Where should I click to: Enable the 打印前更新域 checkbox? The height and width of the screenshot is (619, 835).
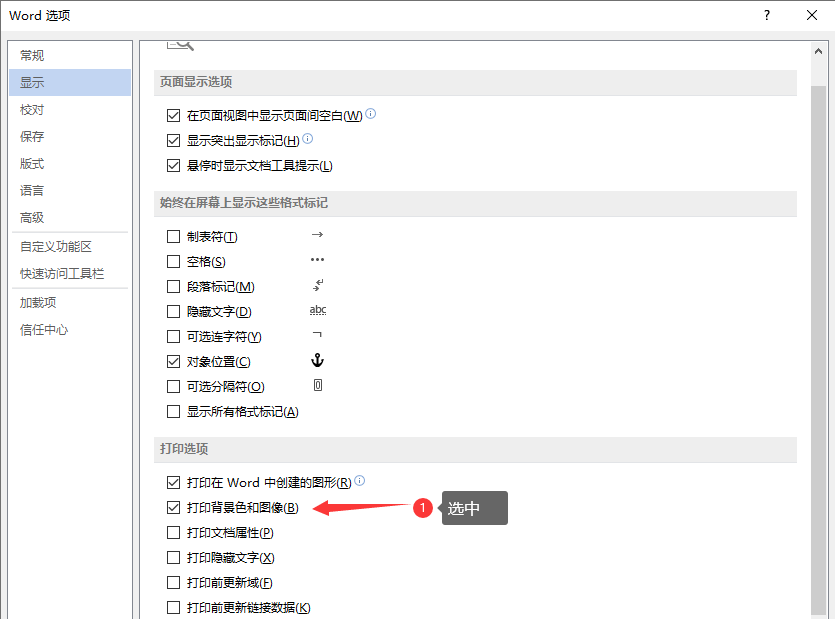pyautogui.click(x=174, y=583)
